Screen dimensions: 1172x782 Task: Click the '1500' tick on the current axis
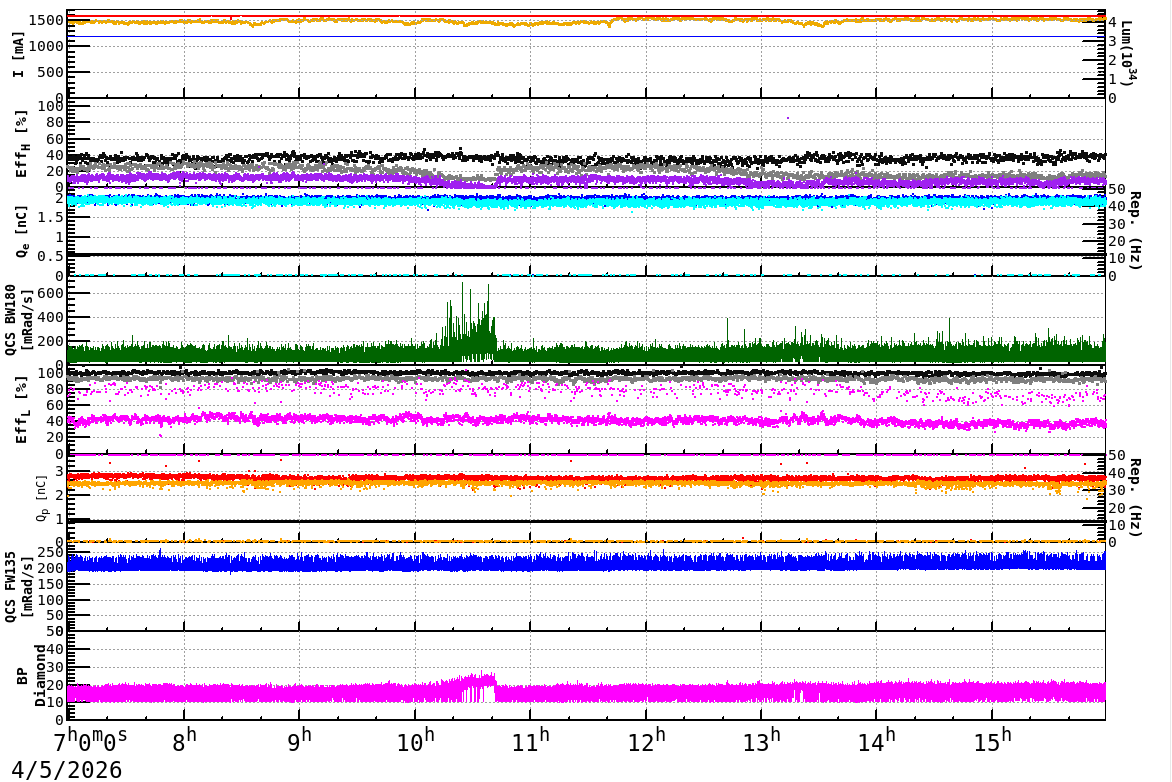click(46, 20)
